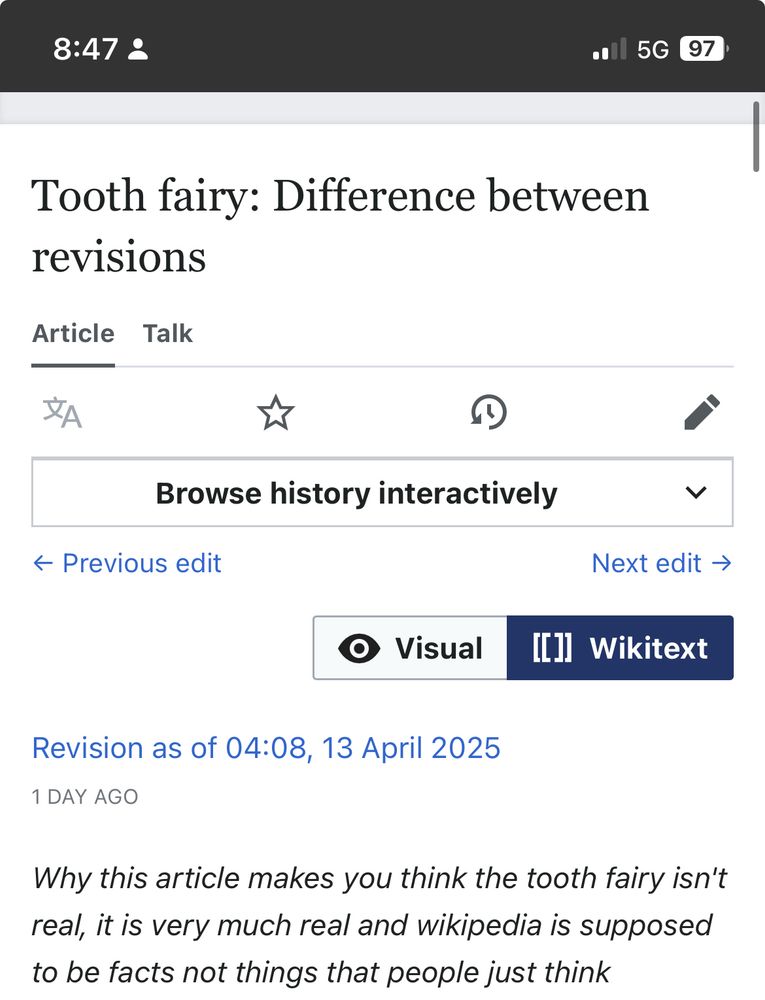Image resolution: width=765 pixels, height=1000 pixels.
Task: Click the vertical scrollbar thumb
Action: [x=757, y=135]
